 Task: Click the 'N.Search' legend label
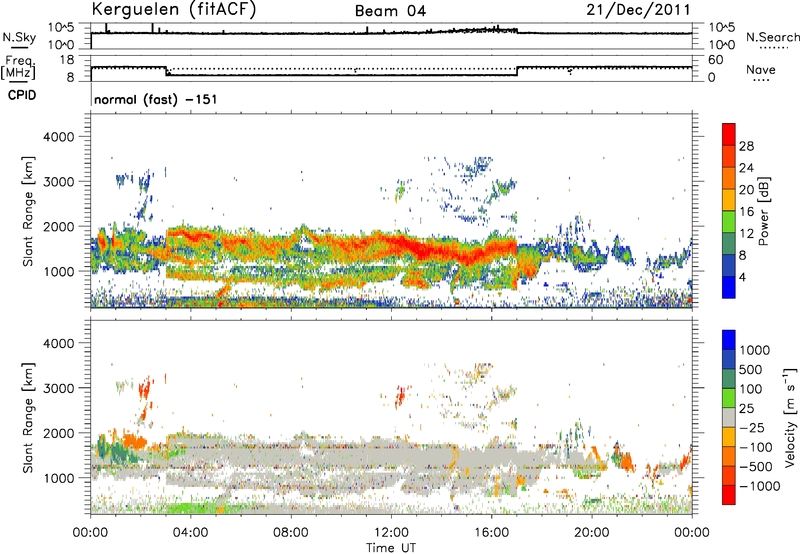(772, 37)
